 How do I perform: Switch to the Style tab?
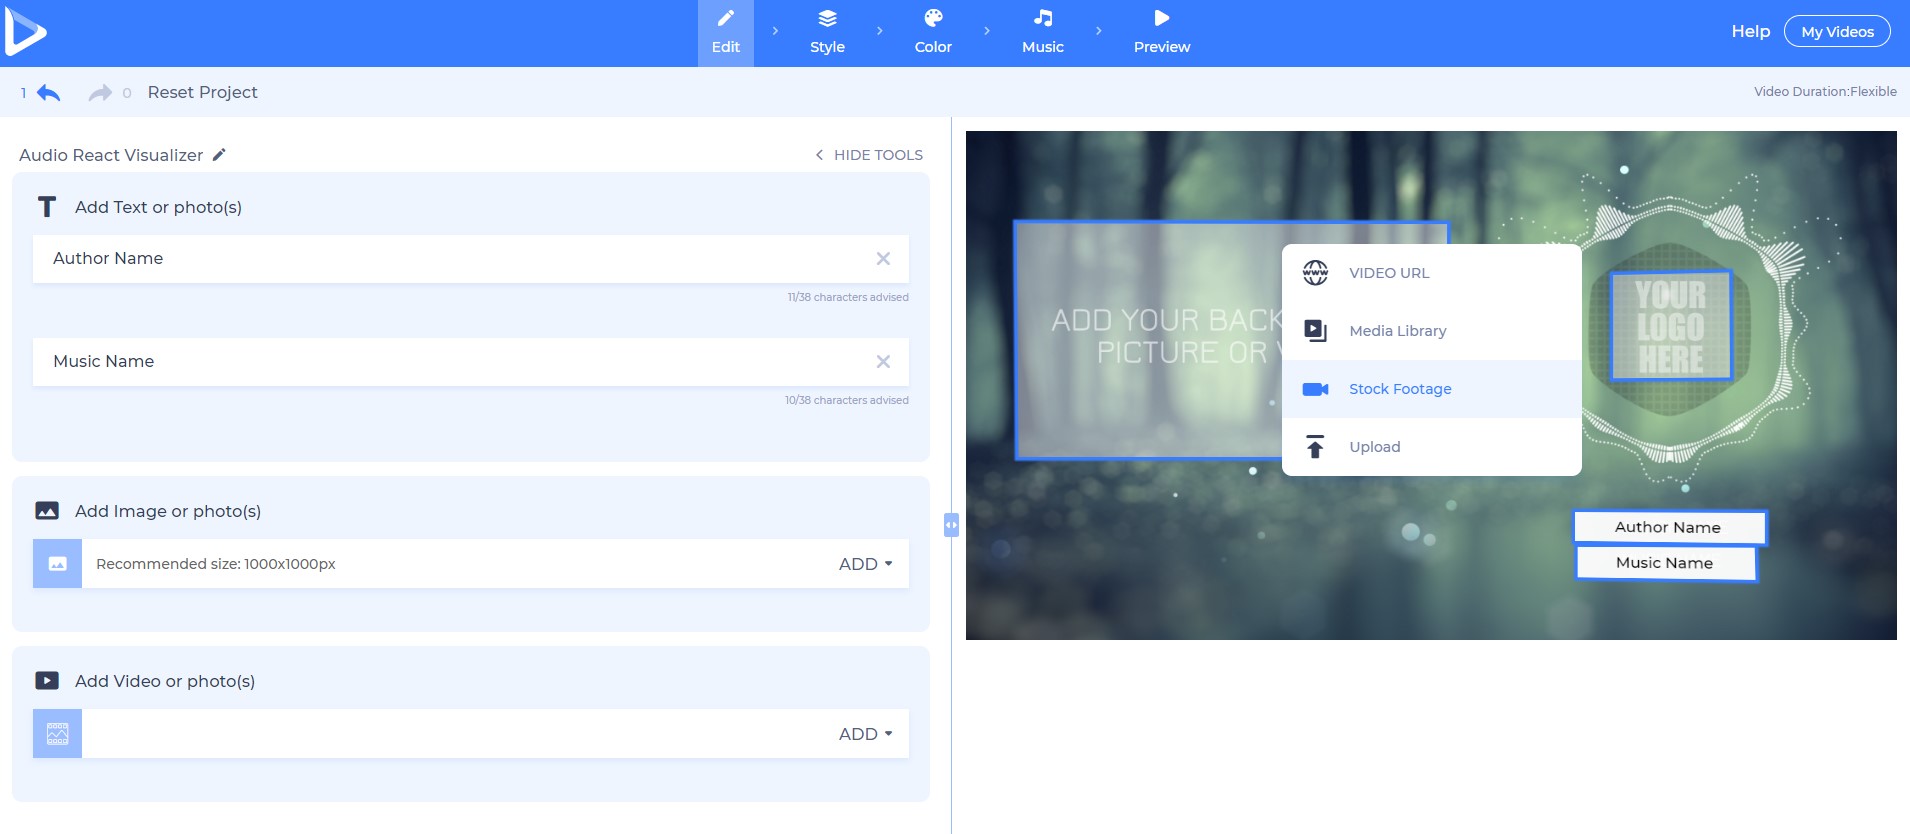[827, 33]
